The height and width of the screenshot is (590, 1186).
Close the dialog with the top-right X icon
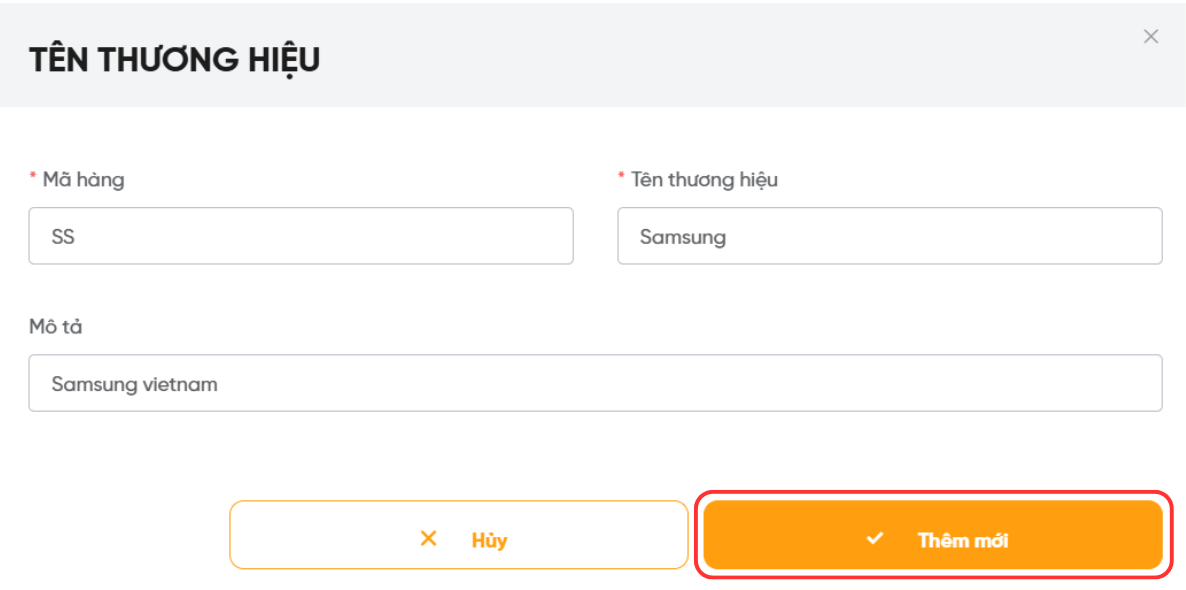click(x=1151, y=37)
